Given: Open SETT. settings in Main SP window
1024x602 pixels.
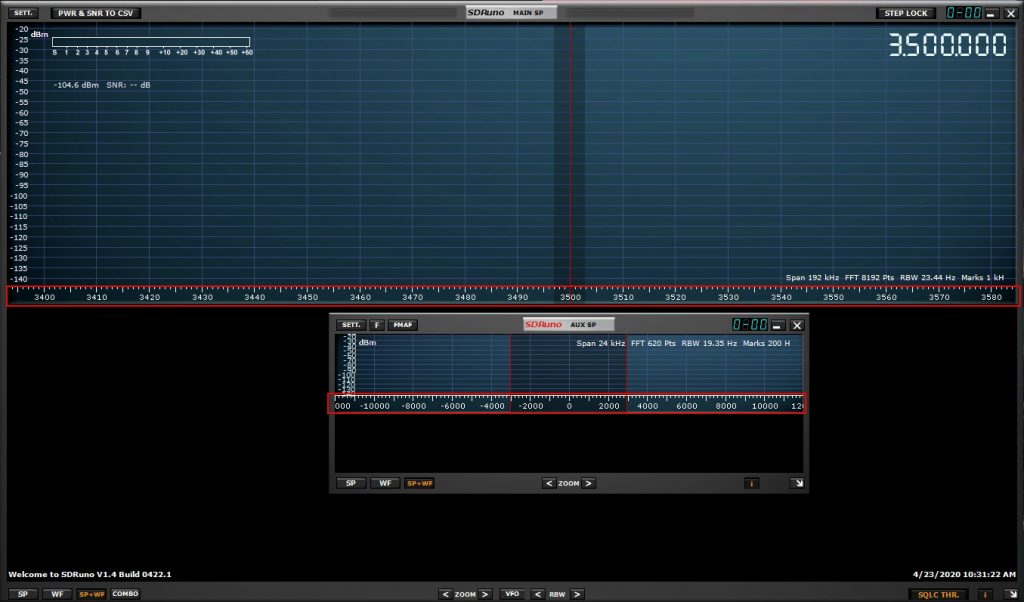Looking at the screenshot, I should point(24,13).
